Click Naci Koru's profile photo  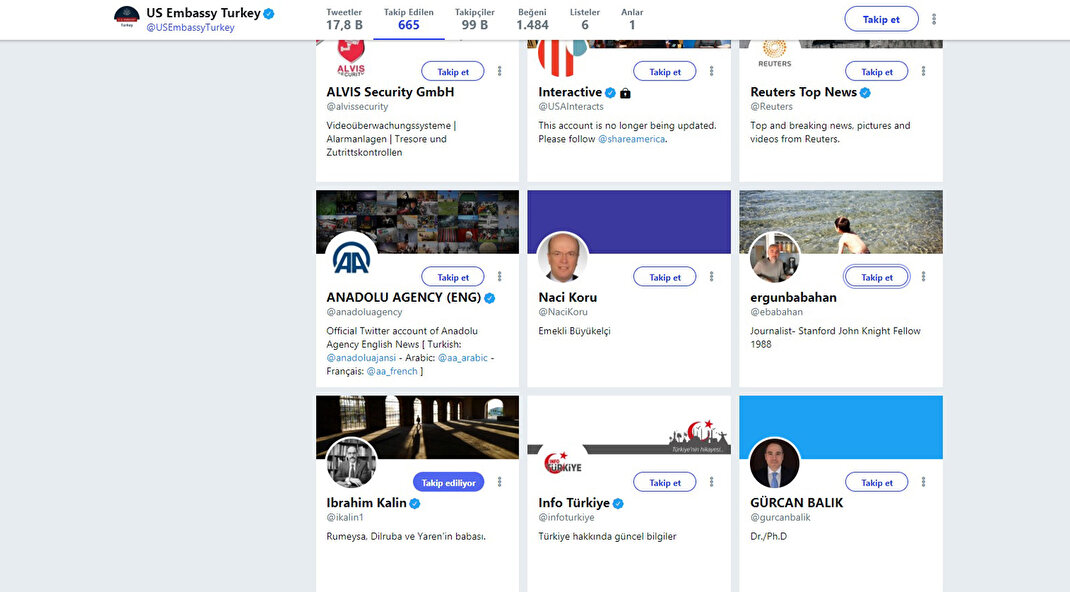562,258
